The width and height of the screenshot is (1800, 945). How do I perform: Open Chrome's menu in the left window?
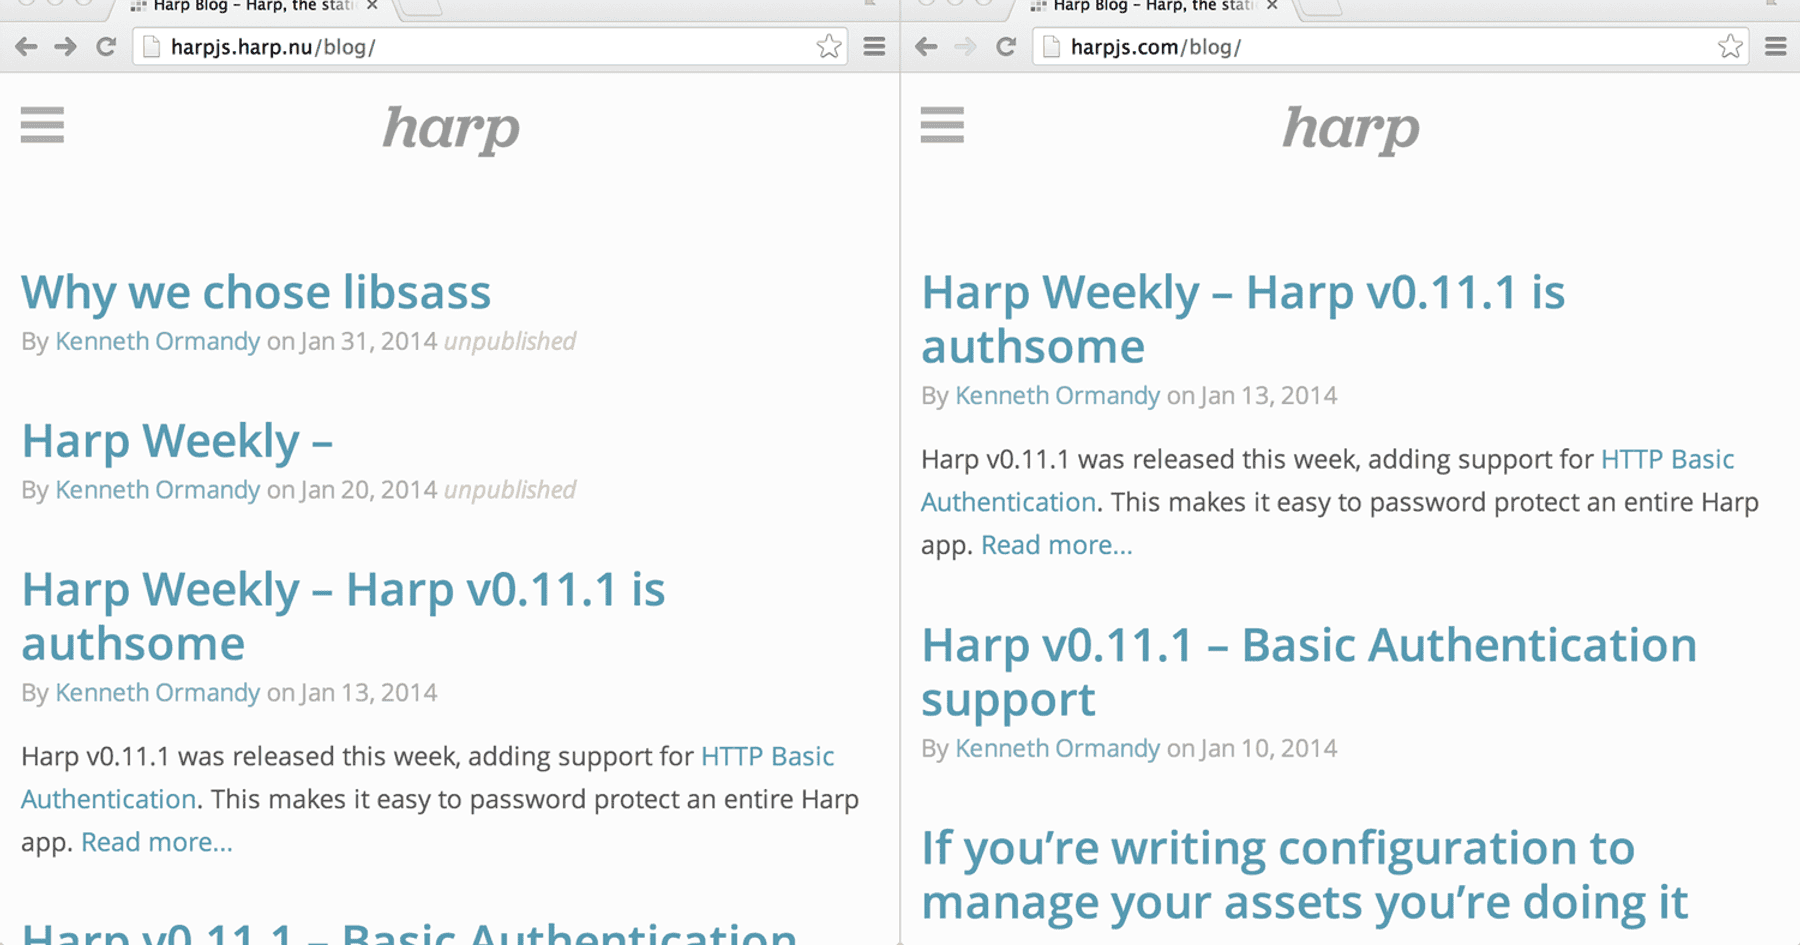(x=874, y=46)
